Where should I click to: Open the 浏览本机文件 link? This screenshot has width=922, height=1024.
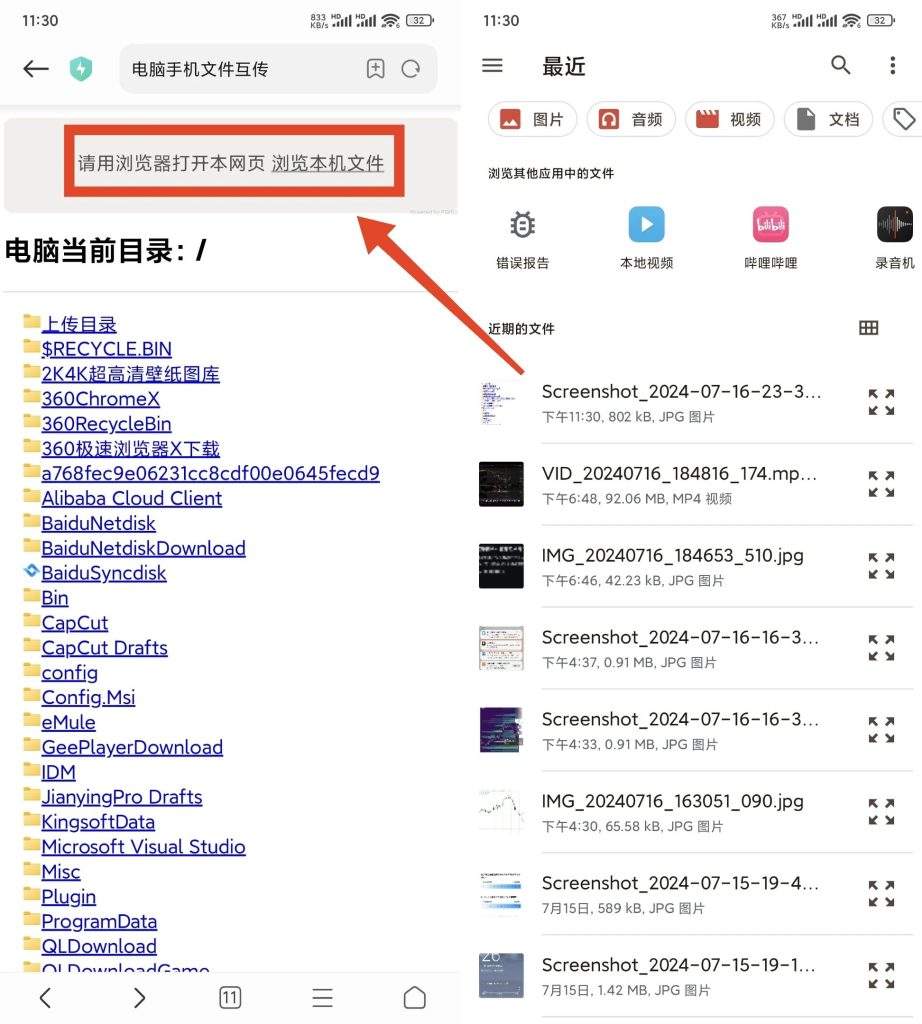[328, 163]
